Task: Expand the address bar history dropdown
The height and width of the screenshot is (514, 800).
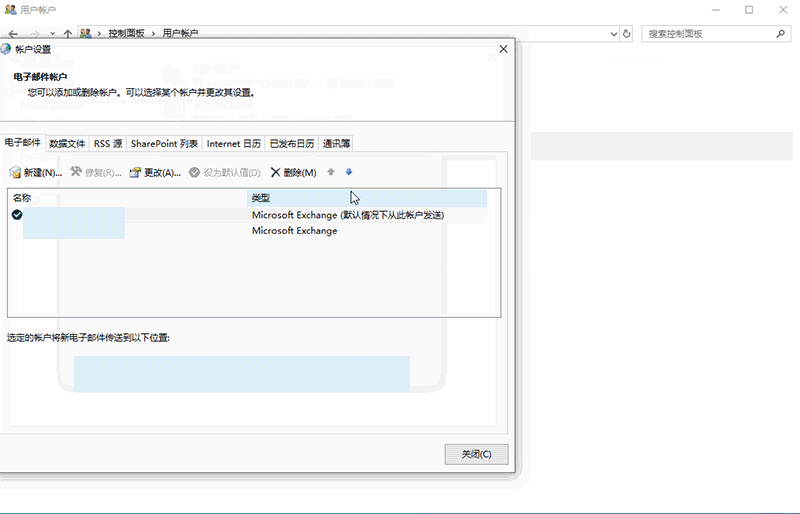Action: click(614, 33)
